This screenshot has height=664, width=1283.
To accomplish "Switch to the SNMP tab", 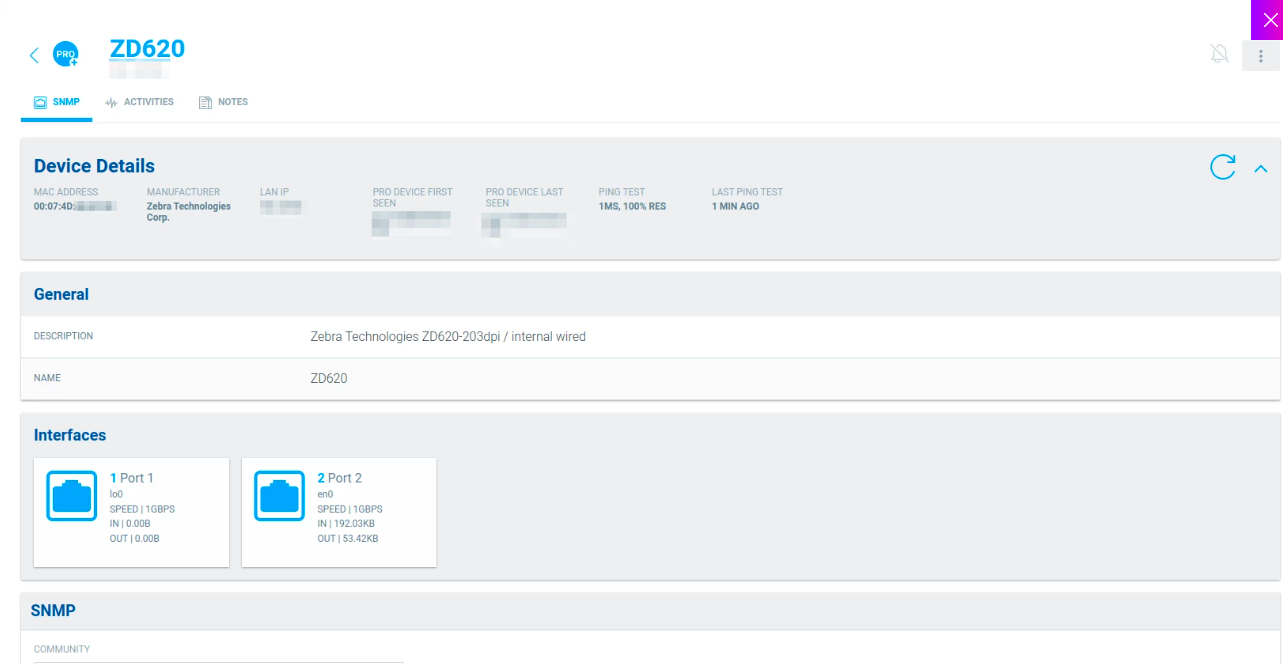I will (57, 102).
